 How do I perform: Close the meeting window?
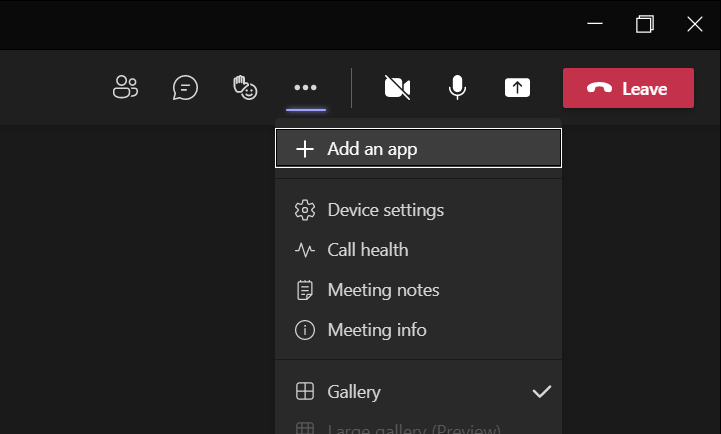695,24
